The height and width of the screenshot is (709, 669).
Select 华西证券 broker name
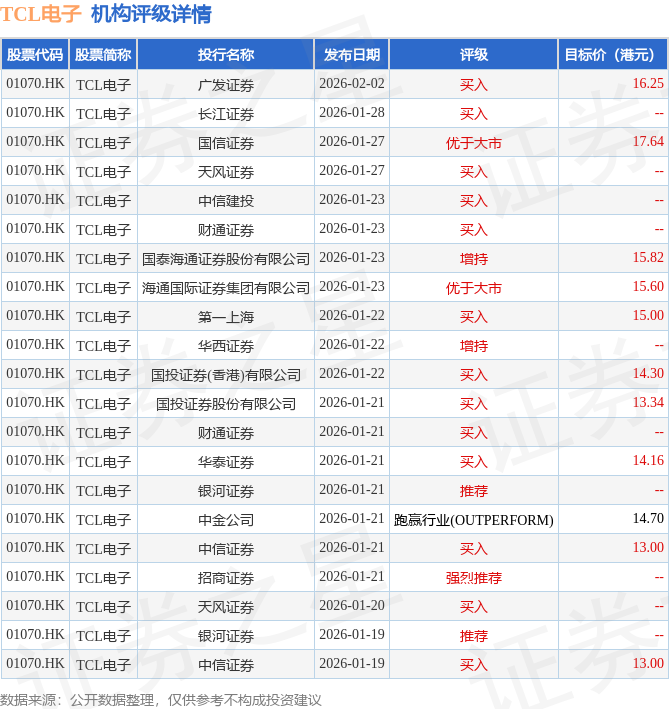(x=226, y=346)
